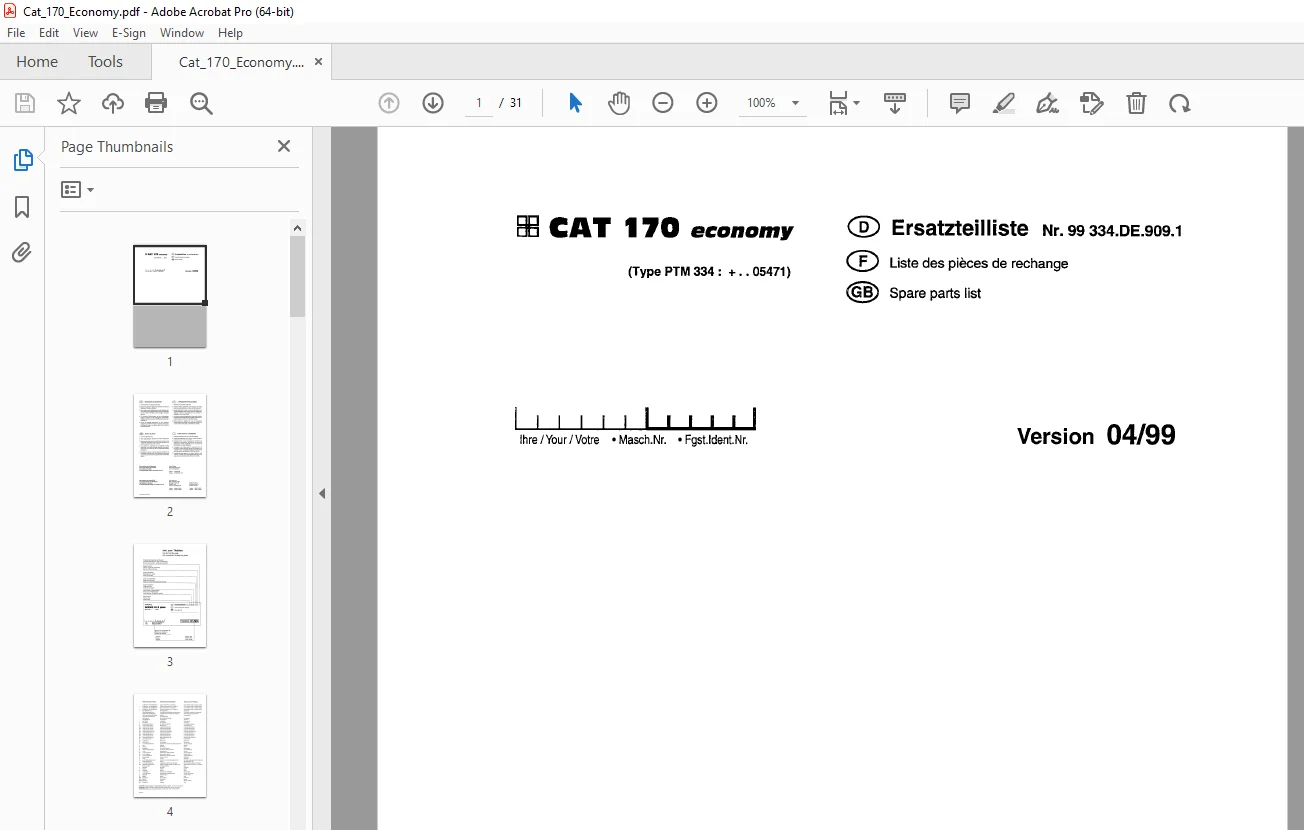The height and width of the screenshot is (830, 1304).
Task: Click the 'Fgst.Ident.Nr.' label text
Action: pyautogui.click(x=716, y=440)
